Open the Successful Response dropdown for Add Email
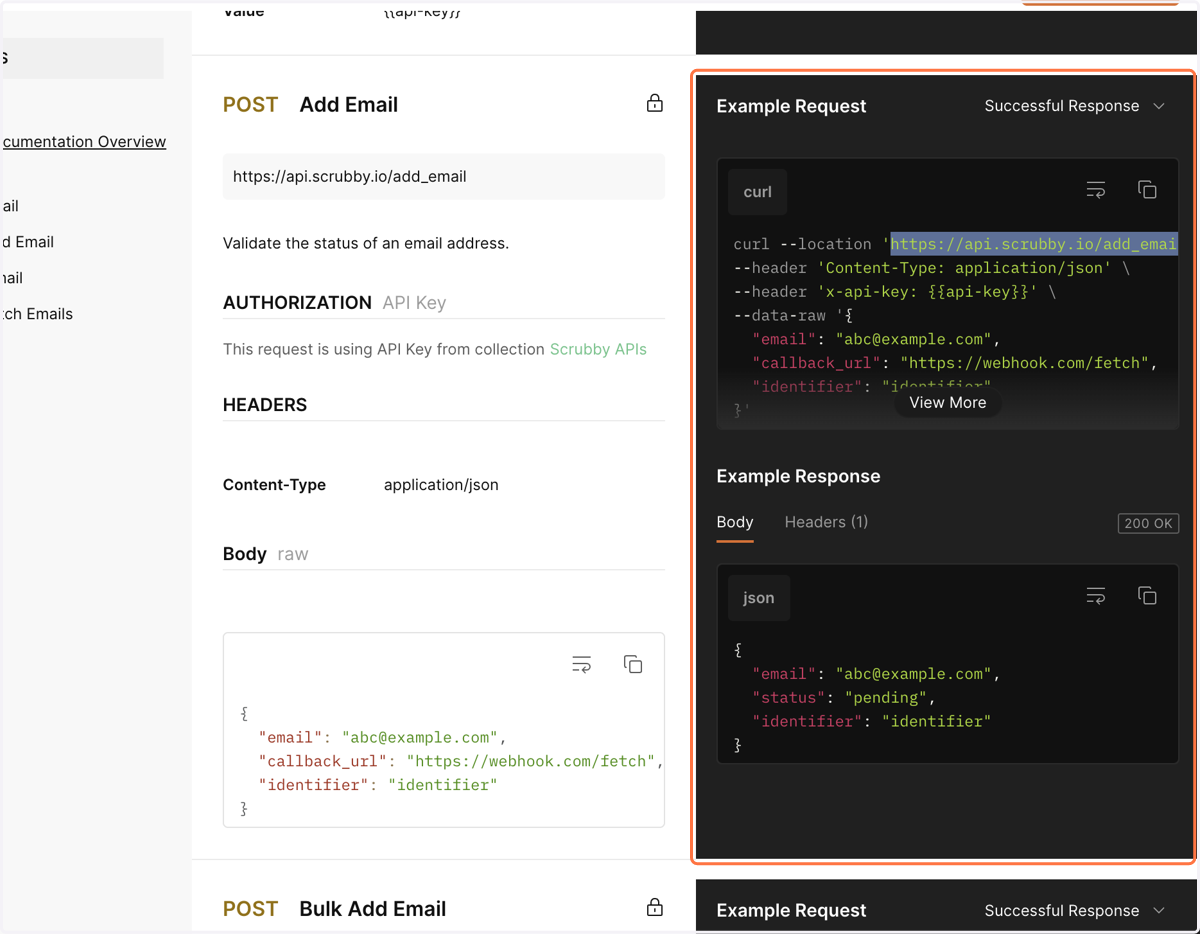 tap(1075, 106)
